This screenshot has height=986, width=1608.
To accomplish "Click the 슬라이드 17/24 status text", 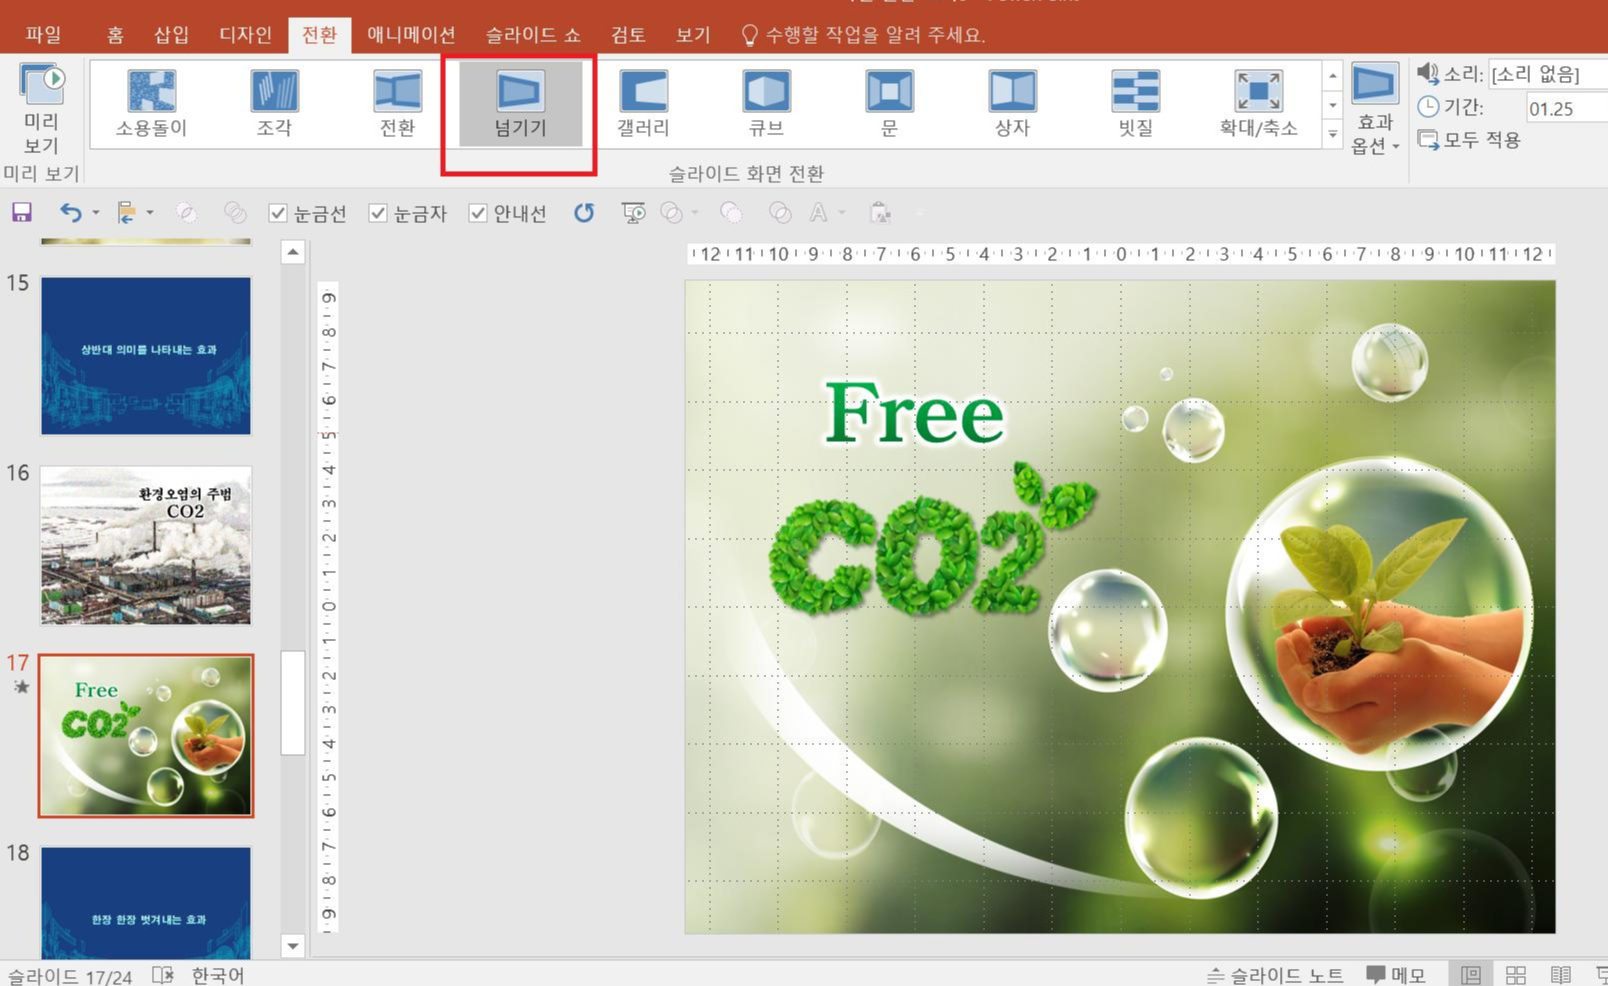I will pos(70,976).
